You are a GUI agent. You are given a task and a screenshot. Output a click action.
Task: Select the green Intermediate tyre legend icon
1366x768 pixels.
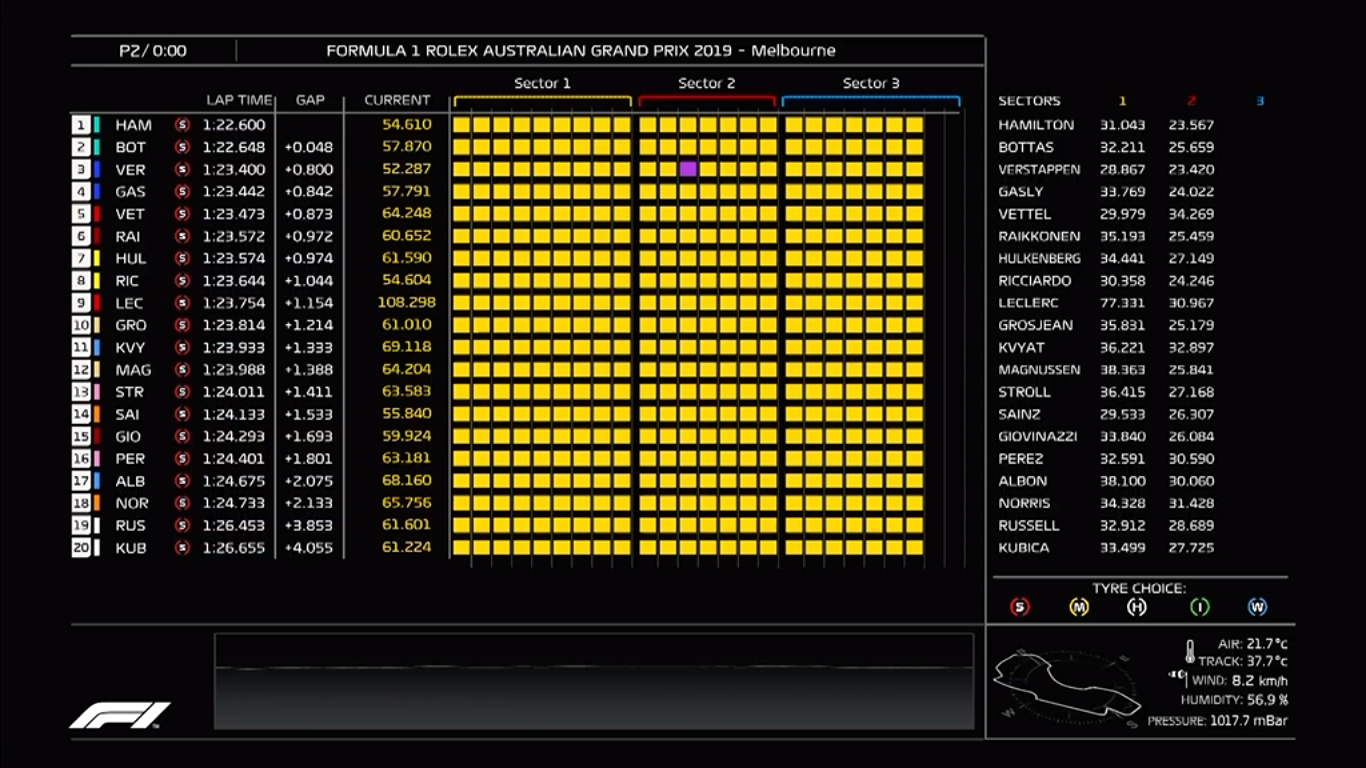1199,607
